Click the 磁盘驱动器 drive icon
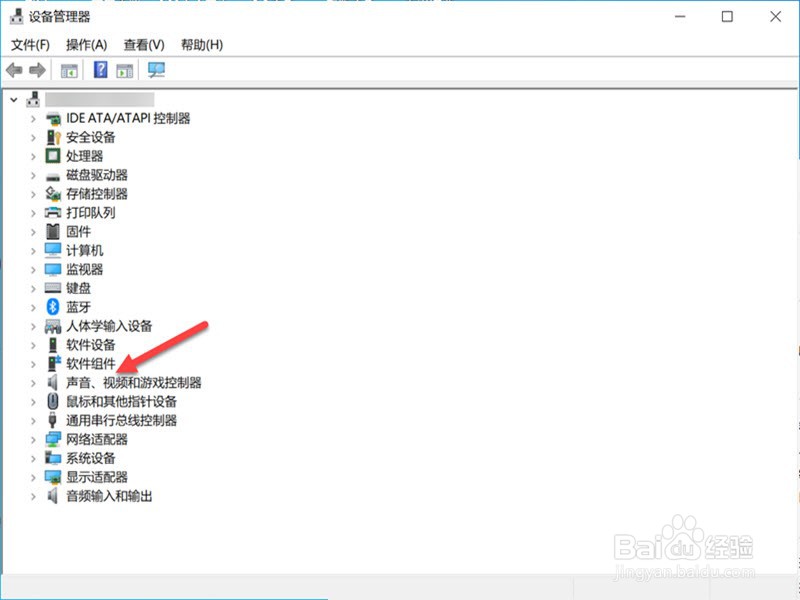 tap(53, 177)
